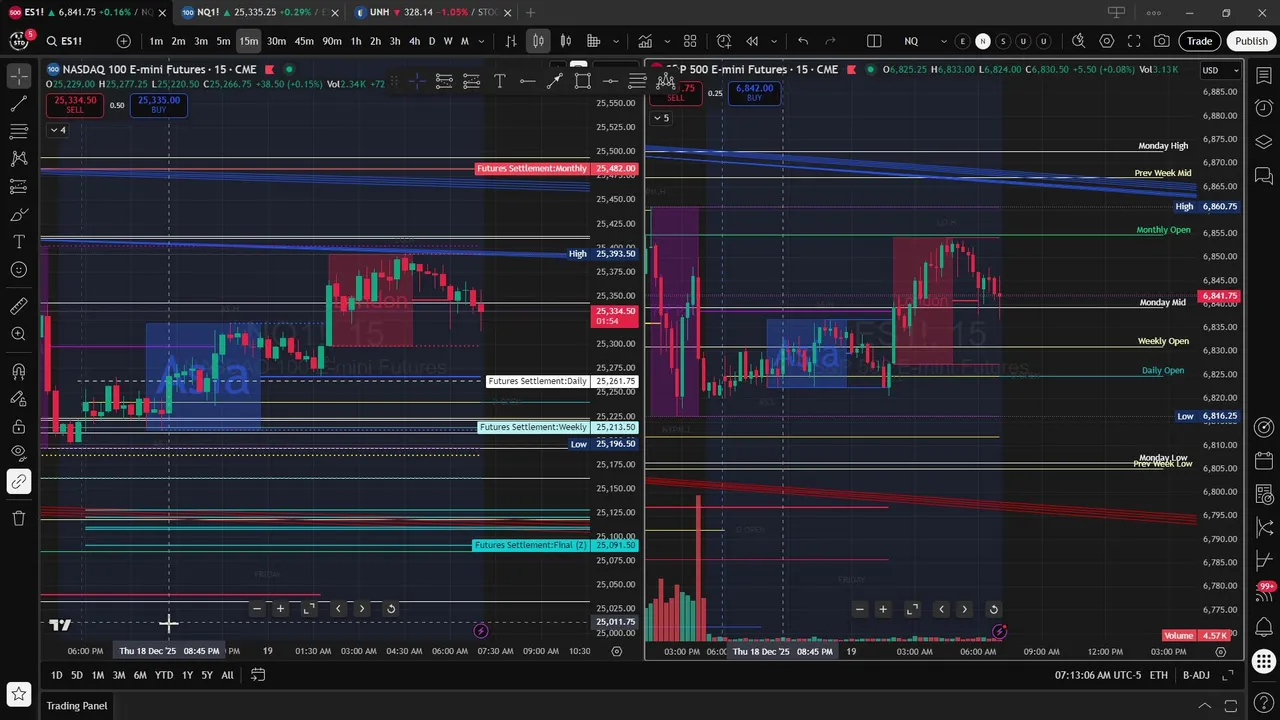The image size is (1280, 720).
Task: Toggle stay in drawing mode
Action: tap(18, 399)
